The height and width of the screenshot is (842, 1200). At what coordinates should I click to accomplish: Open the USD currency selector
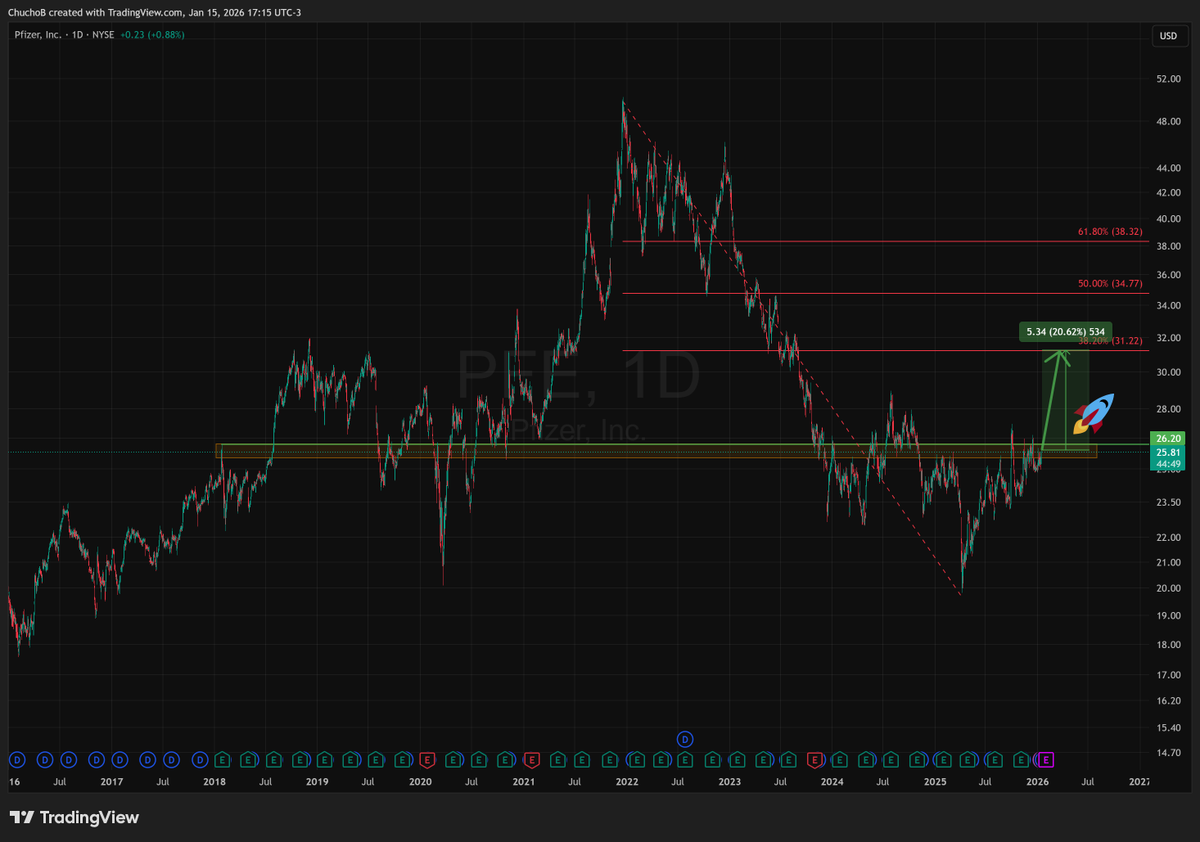tap(1168, 35)
